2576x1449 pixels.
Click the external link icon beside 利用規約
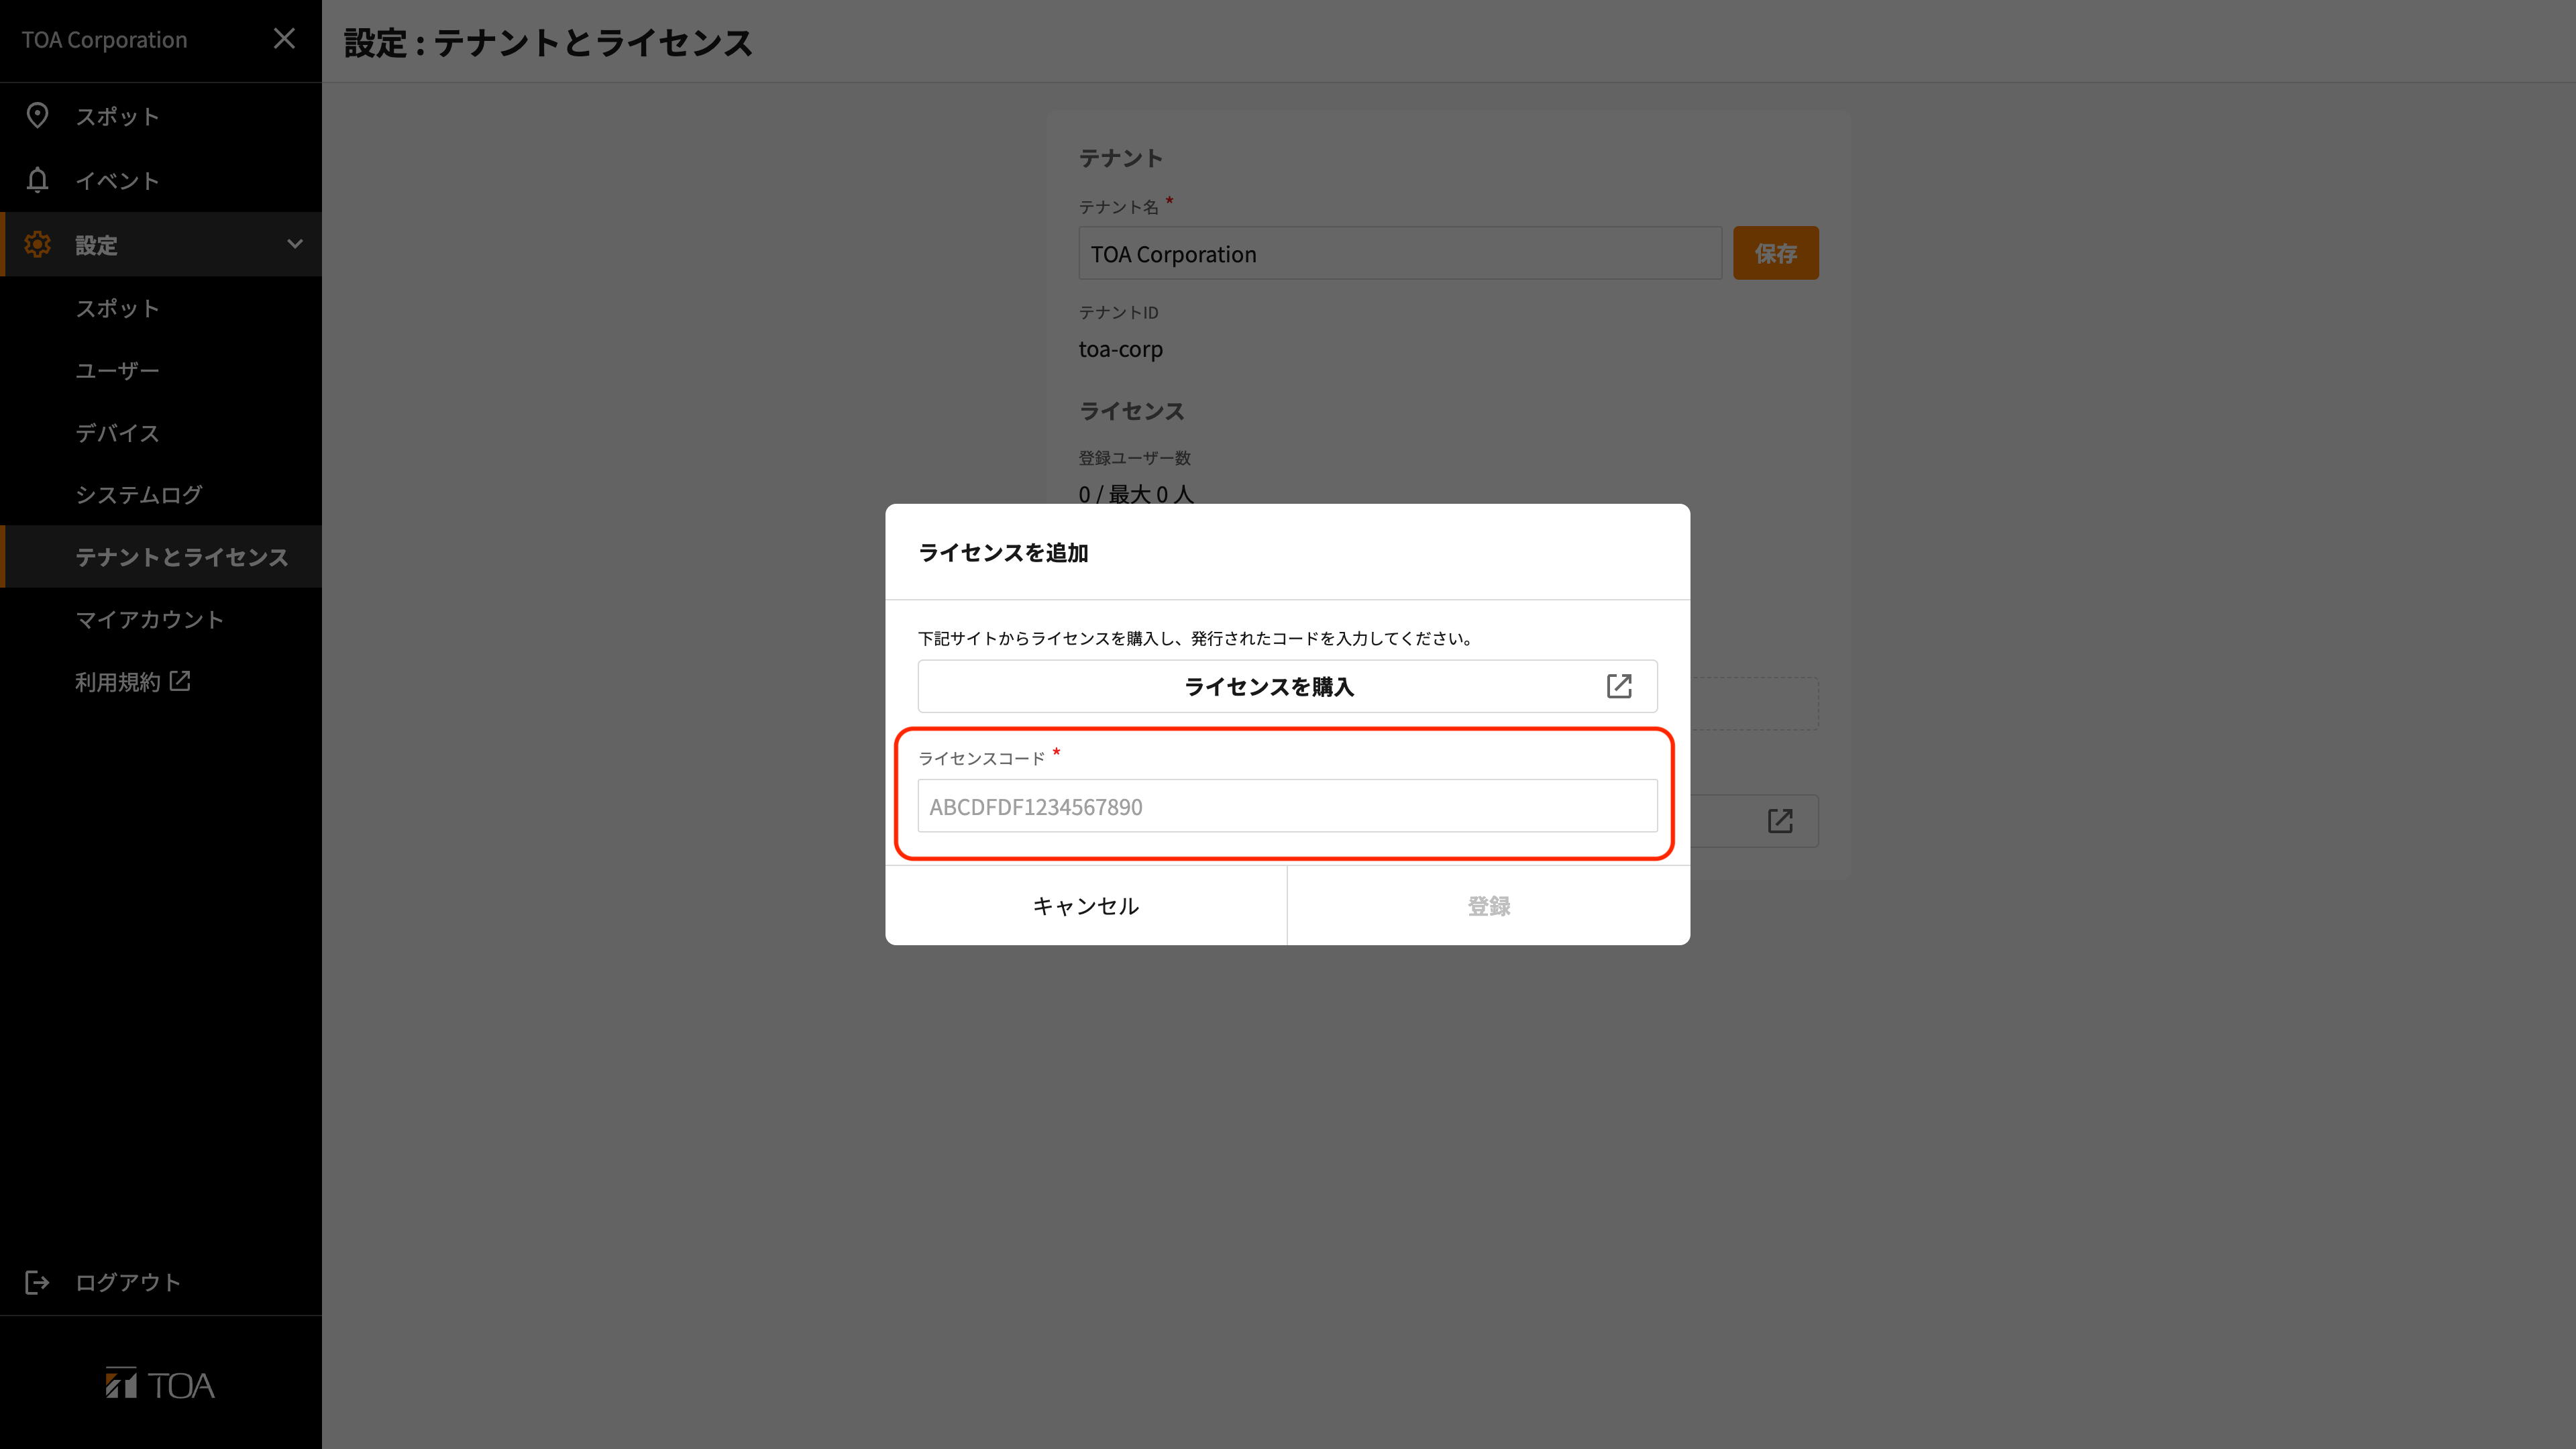point(180,680)
